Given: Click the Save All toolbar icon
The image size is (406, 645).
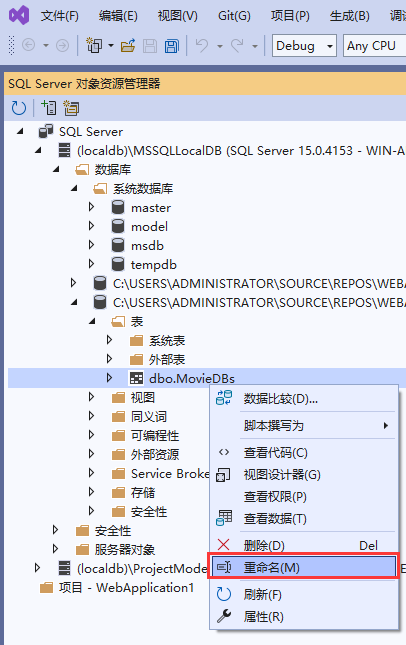Looking at the screenshot, I should pos(172,46).
